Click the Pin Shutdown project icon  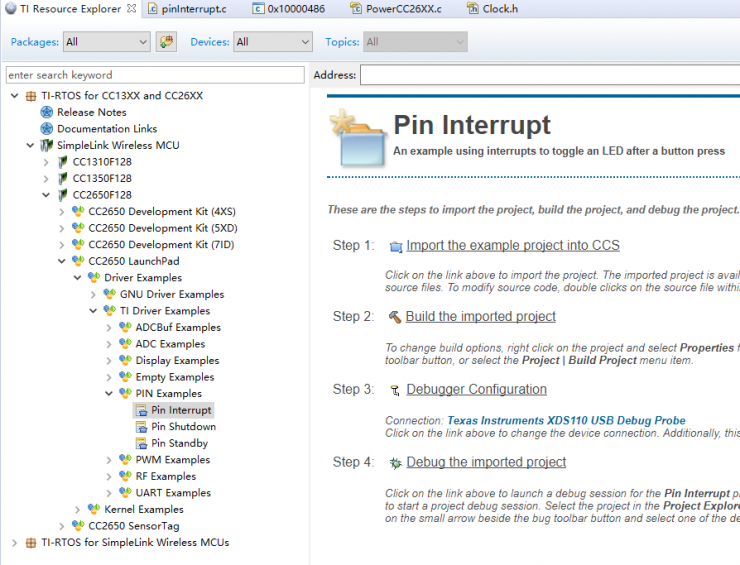tap(142, 427)
